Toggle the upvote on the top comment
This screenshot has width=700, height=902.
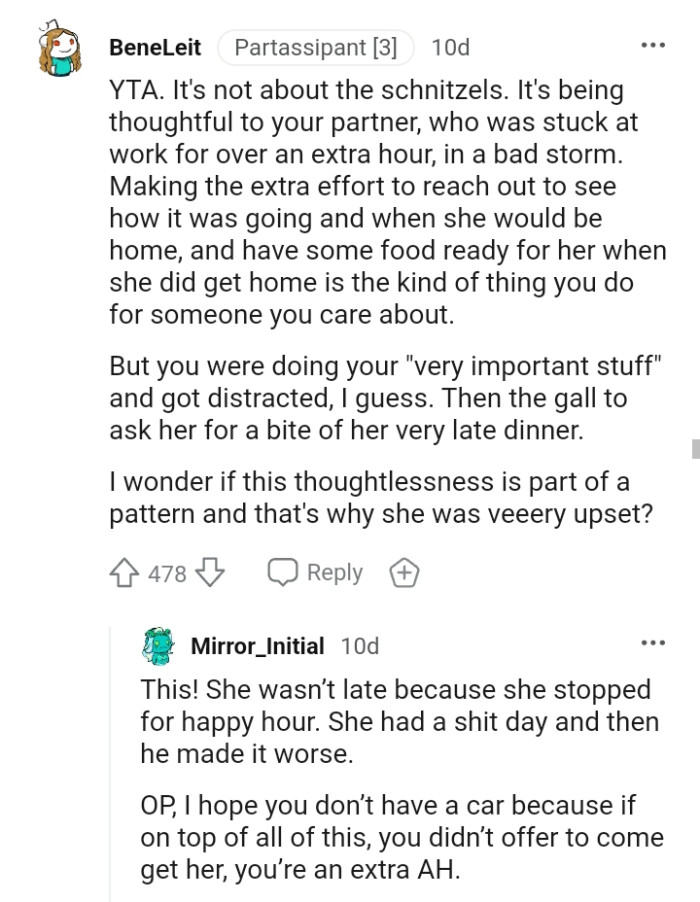coord(125,572)
